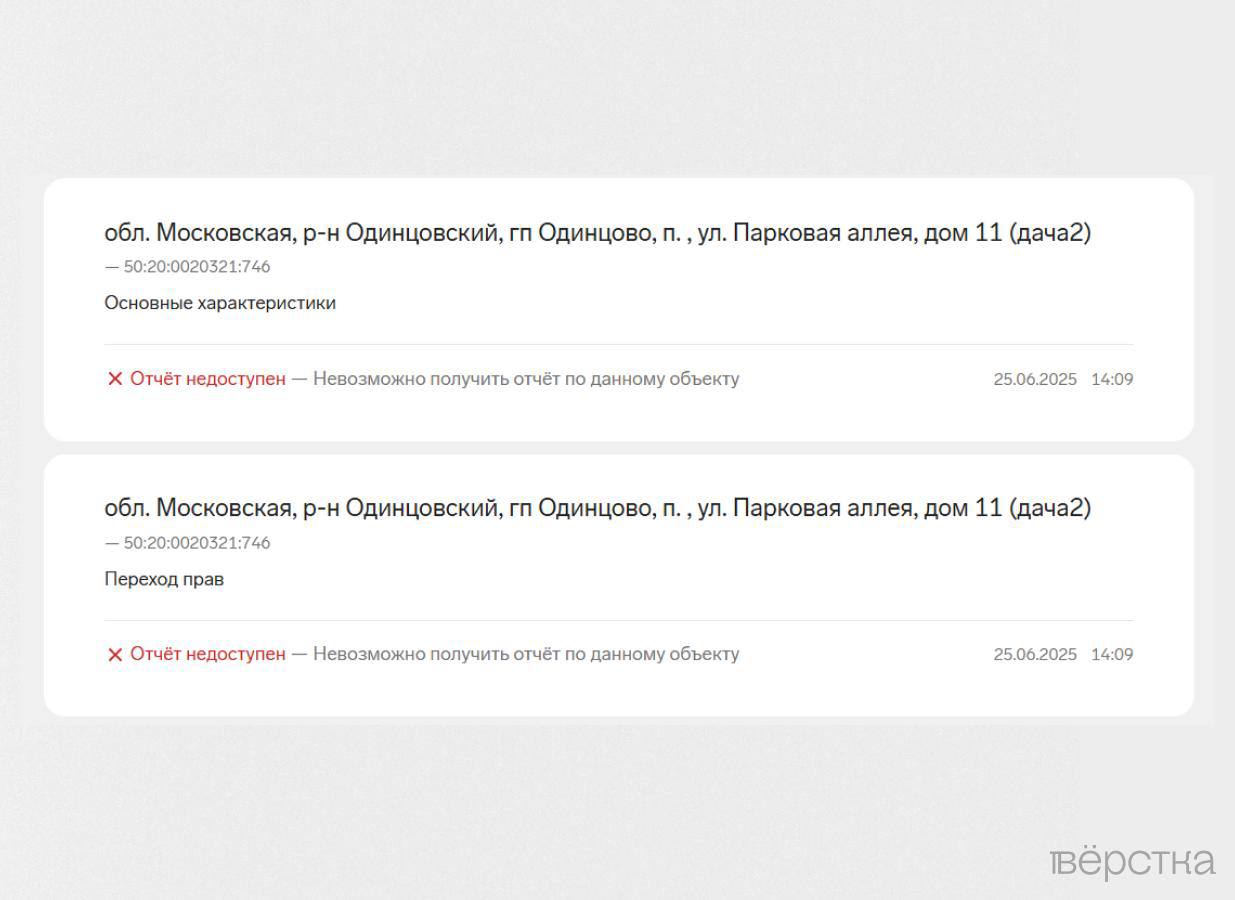Click the red X icon in Основные характеристики card
This screenshot has height=900, width=1235.
(115, 379)
